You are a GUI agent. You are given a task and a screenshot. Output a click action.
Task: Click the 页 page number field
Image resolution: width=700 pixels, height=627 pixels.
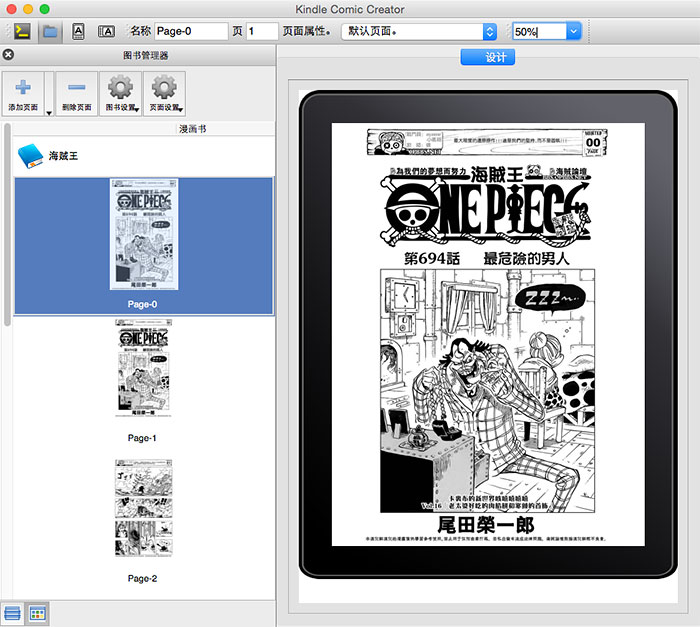(262, 31)
